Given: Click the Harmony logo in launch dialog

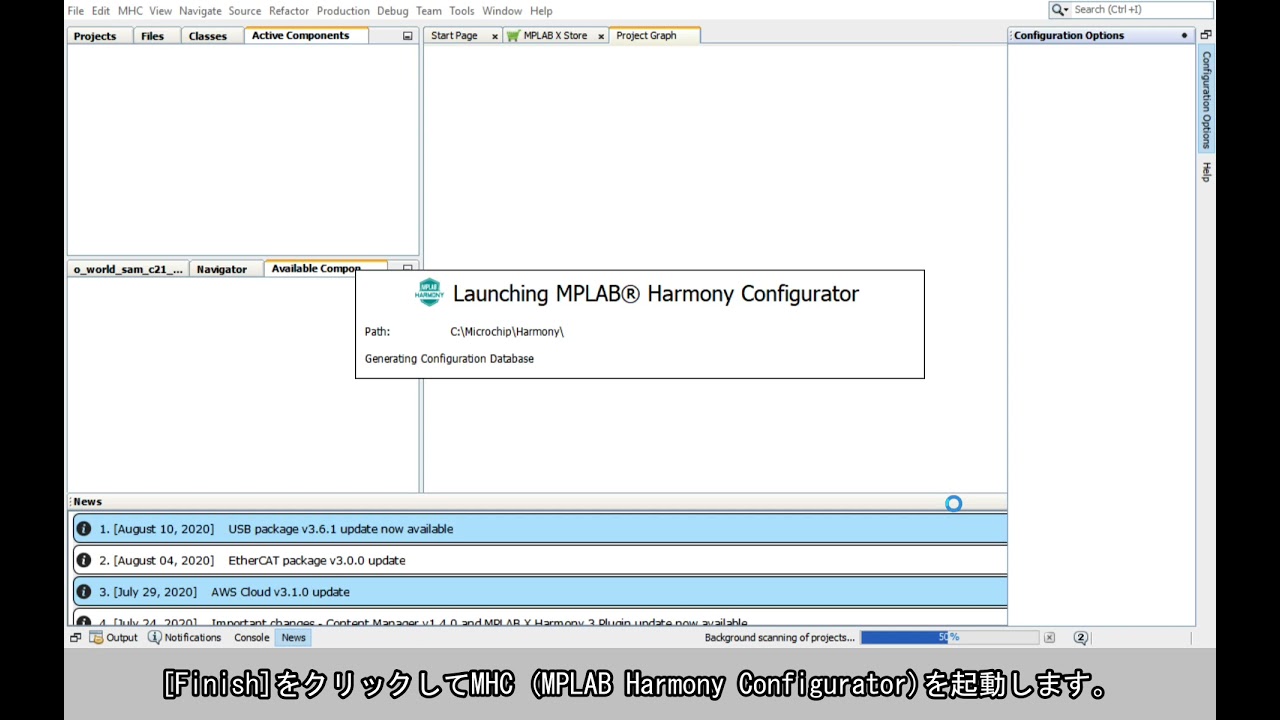Looking at the screenshot, I should [x=429, y=292].
